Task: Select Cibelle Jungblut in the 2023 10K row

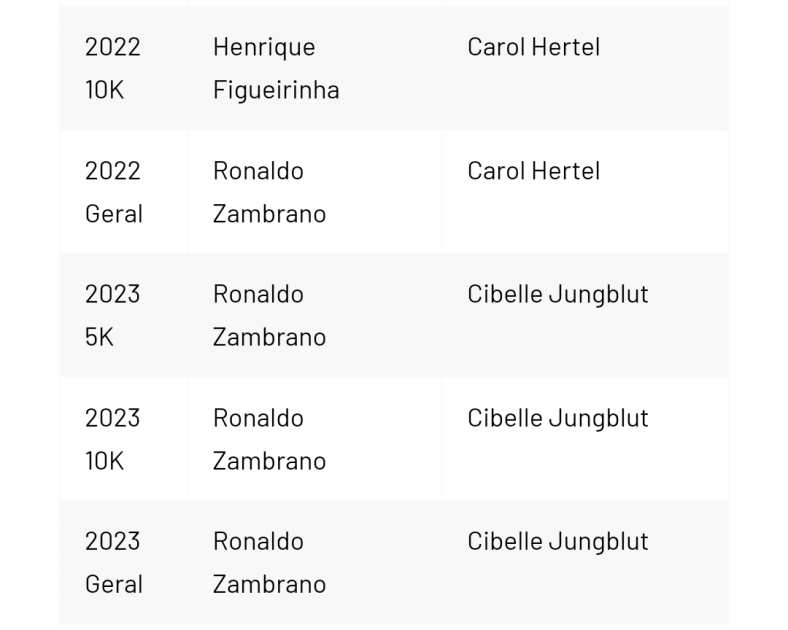Action: coord(557,418)
